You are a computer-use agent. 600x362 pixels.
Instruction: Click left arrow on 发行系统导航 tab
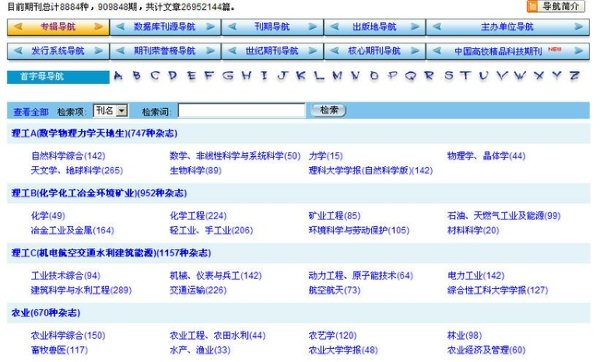pyautogui.click(x=18, y=51)
